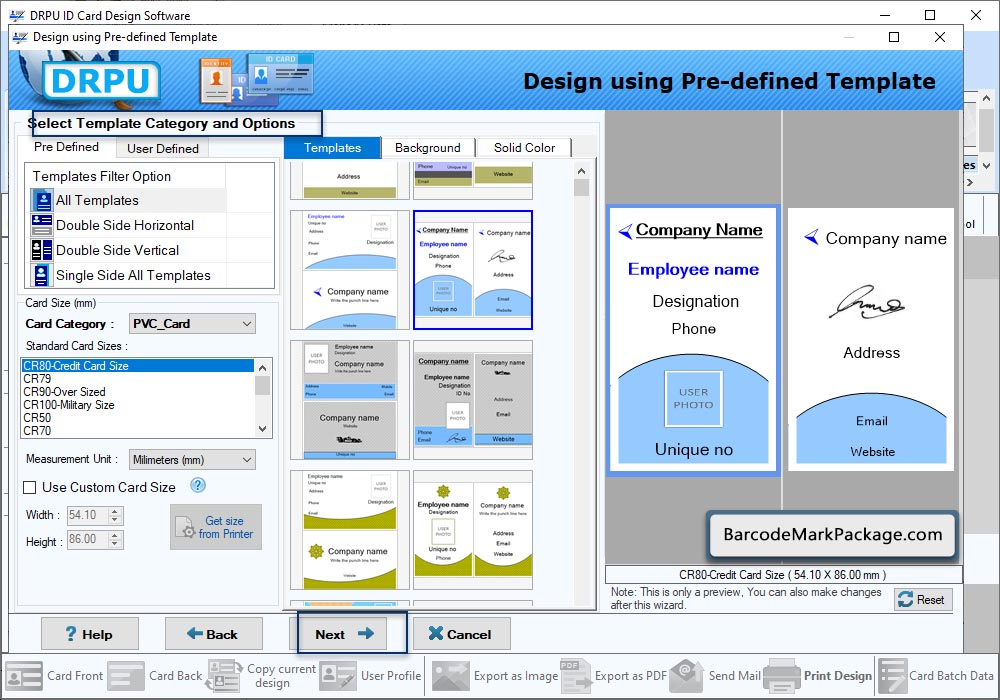Enable Use Custom Card Size checkbox

pos(29,488)
